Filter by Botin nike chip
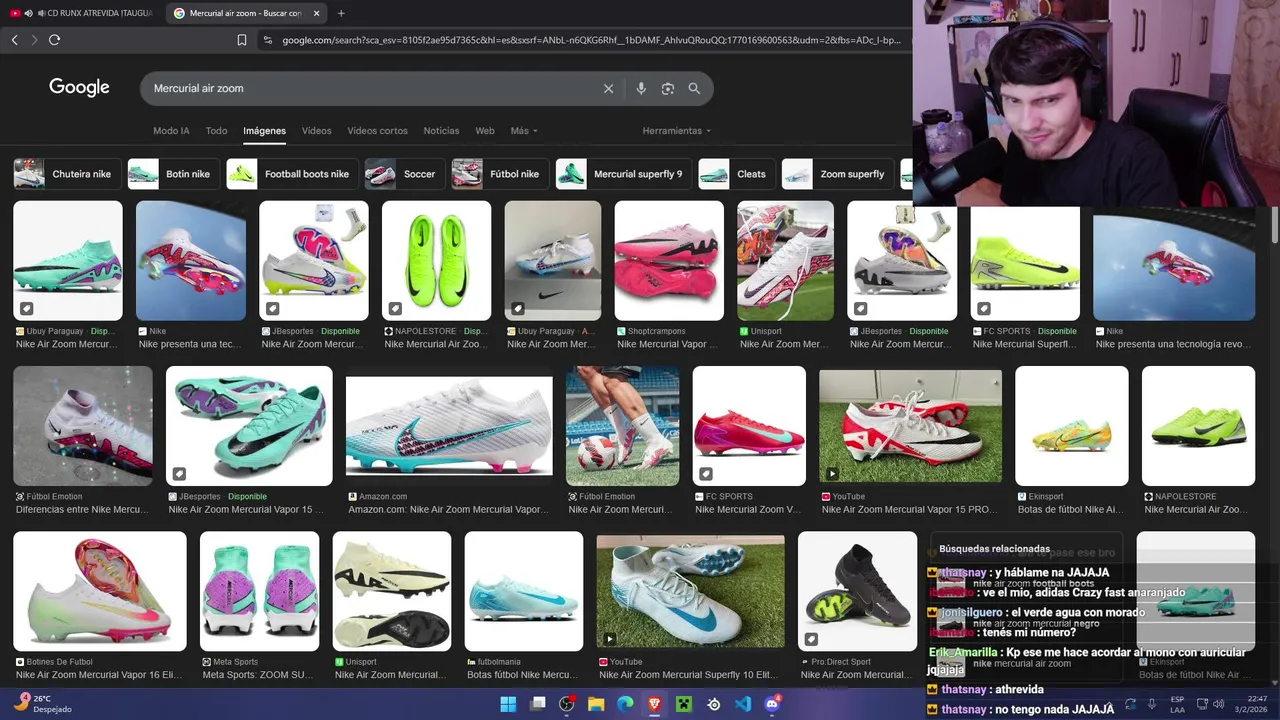The width and height of the screenshot is (1280, 720). click(x=174, y=174)
